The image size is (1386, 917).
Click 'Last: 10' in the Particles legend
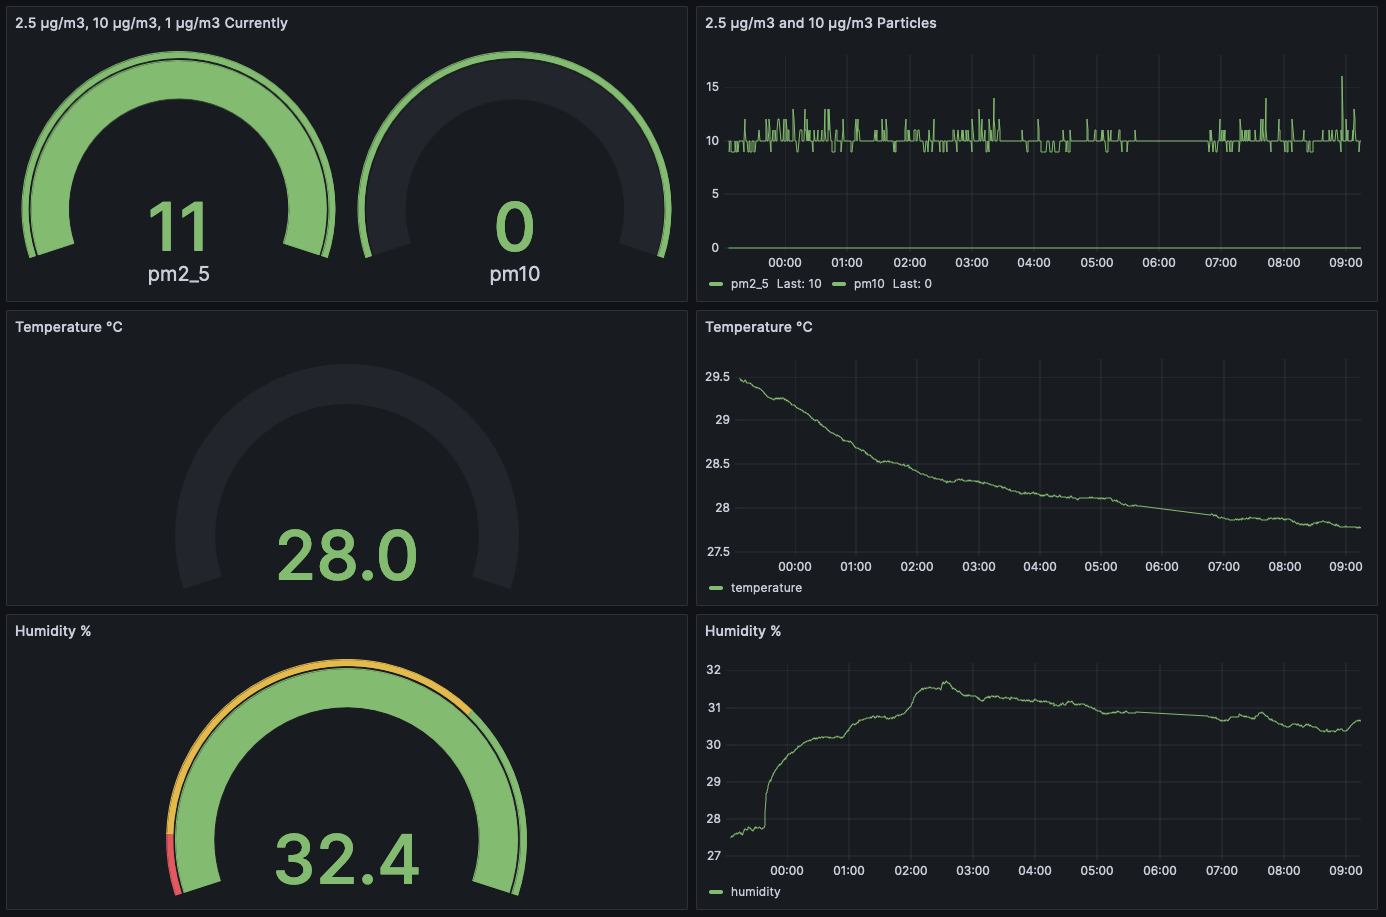click(x=799, y=284)
